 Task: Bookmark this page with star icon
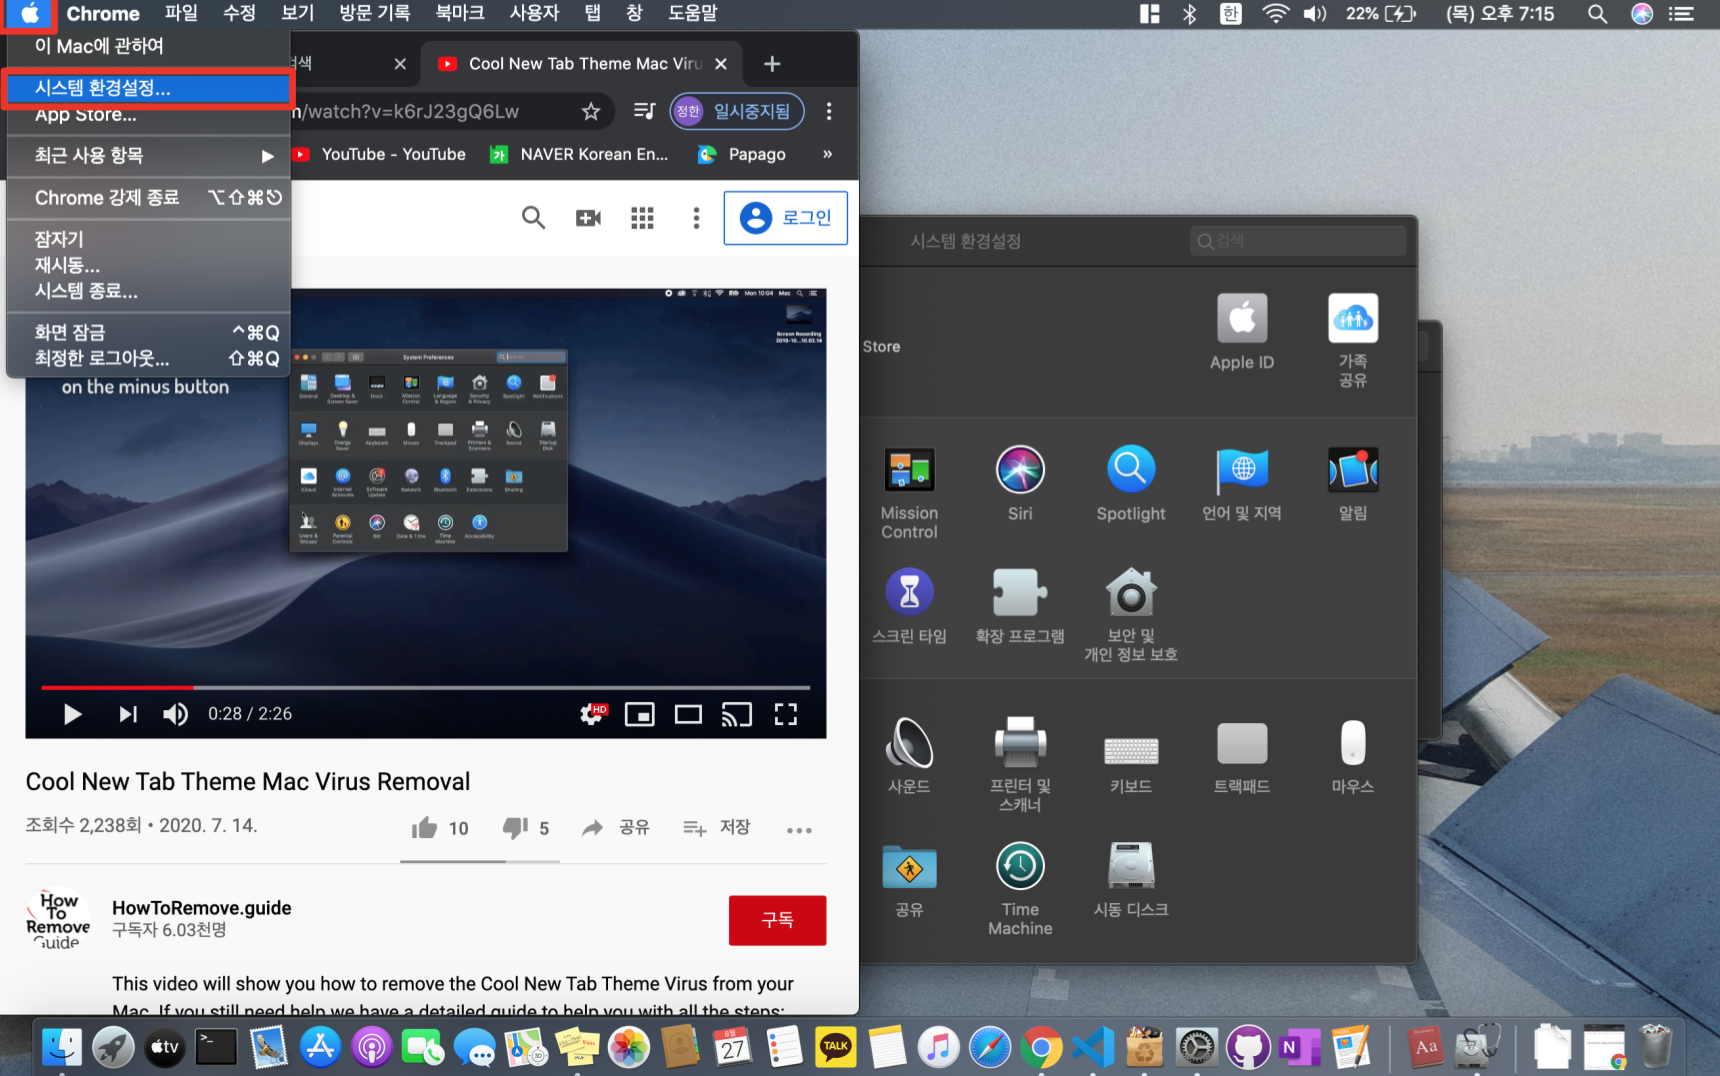591,111
